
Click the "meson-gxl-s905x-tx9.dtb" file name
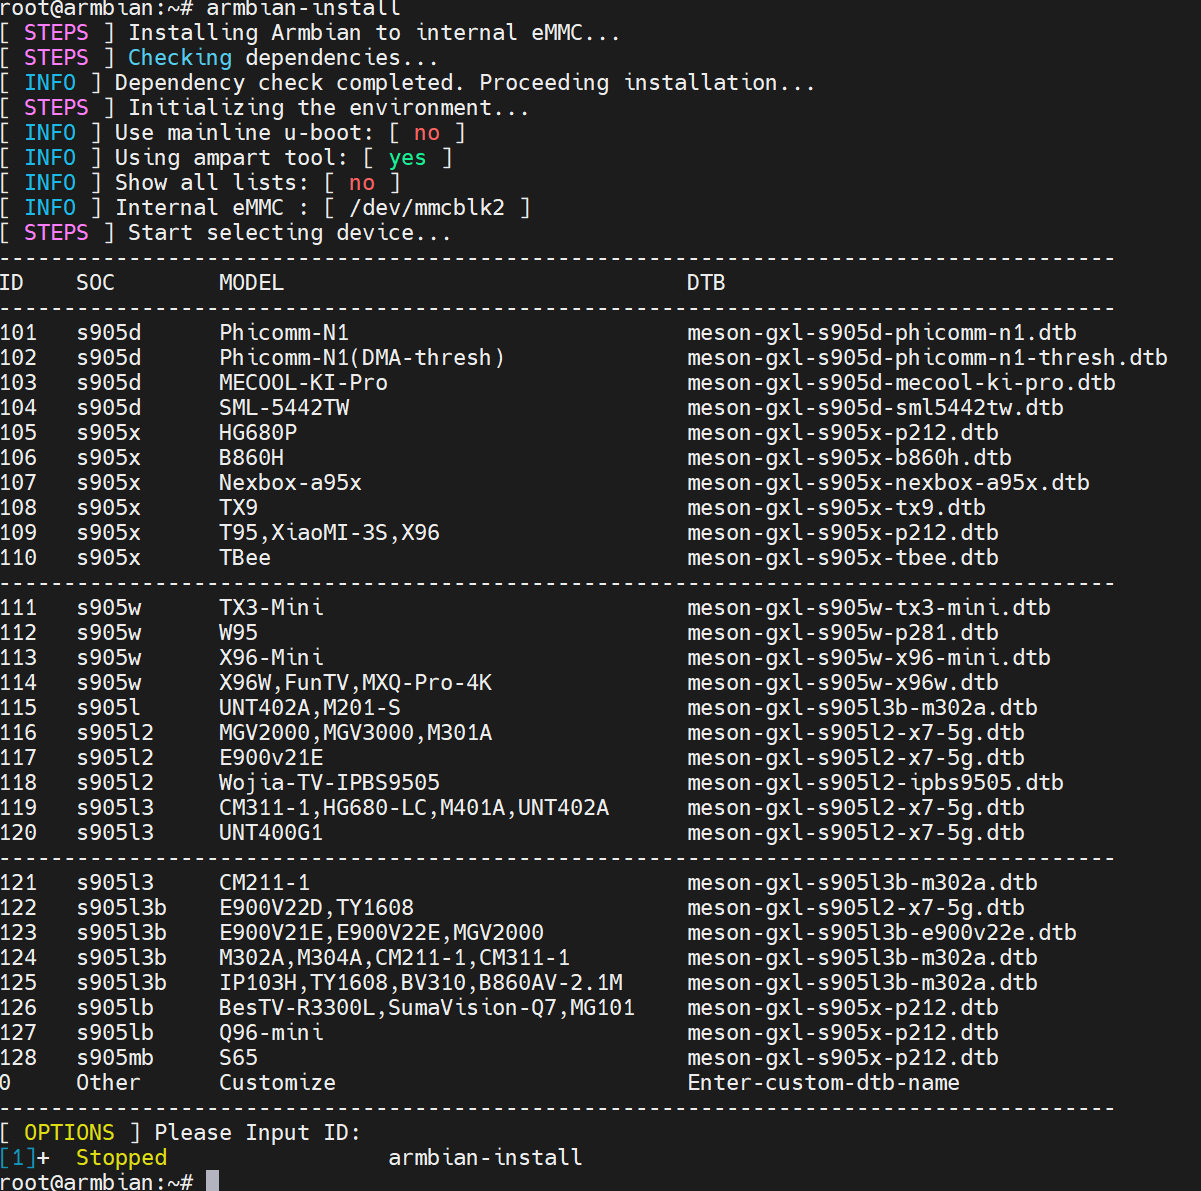(x=836, y=508)
